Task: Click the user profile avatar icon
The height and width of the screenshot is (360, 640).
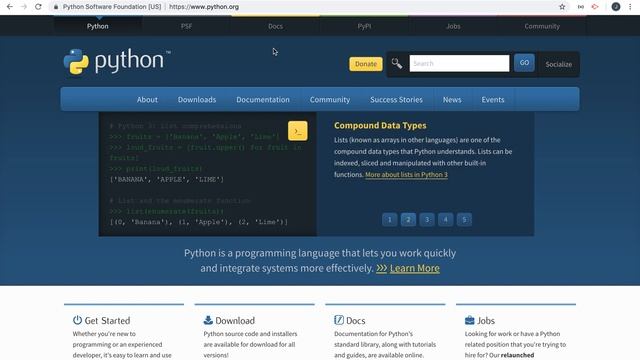Action: (x=616, y=7)
